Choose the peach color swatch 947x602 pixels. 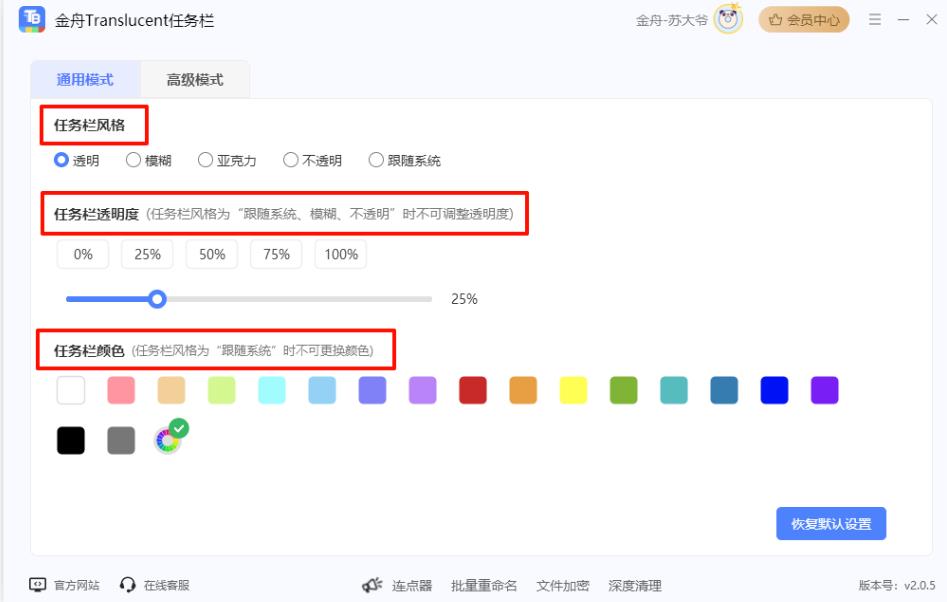pyautogui.click(x=171, y=390)
